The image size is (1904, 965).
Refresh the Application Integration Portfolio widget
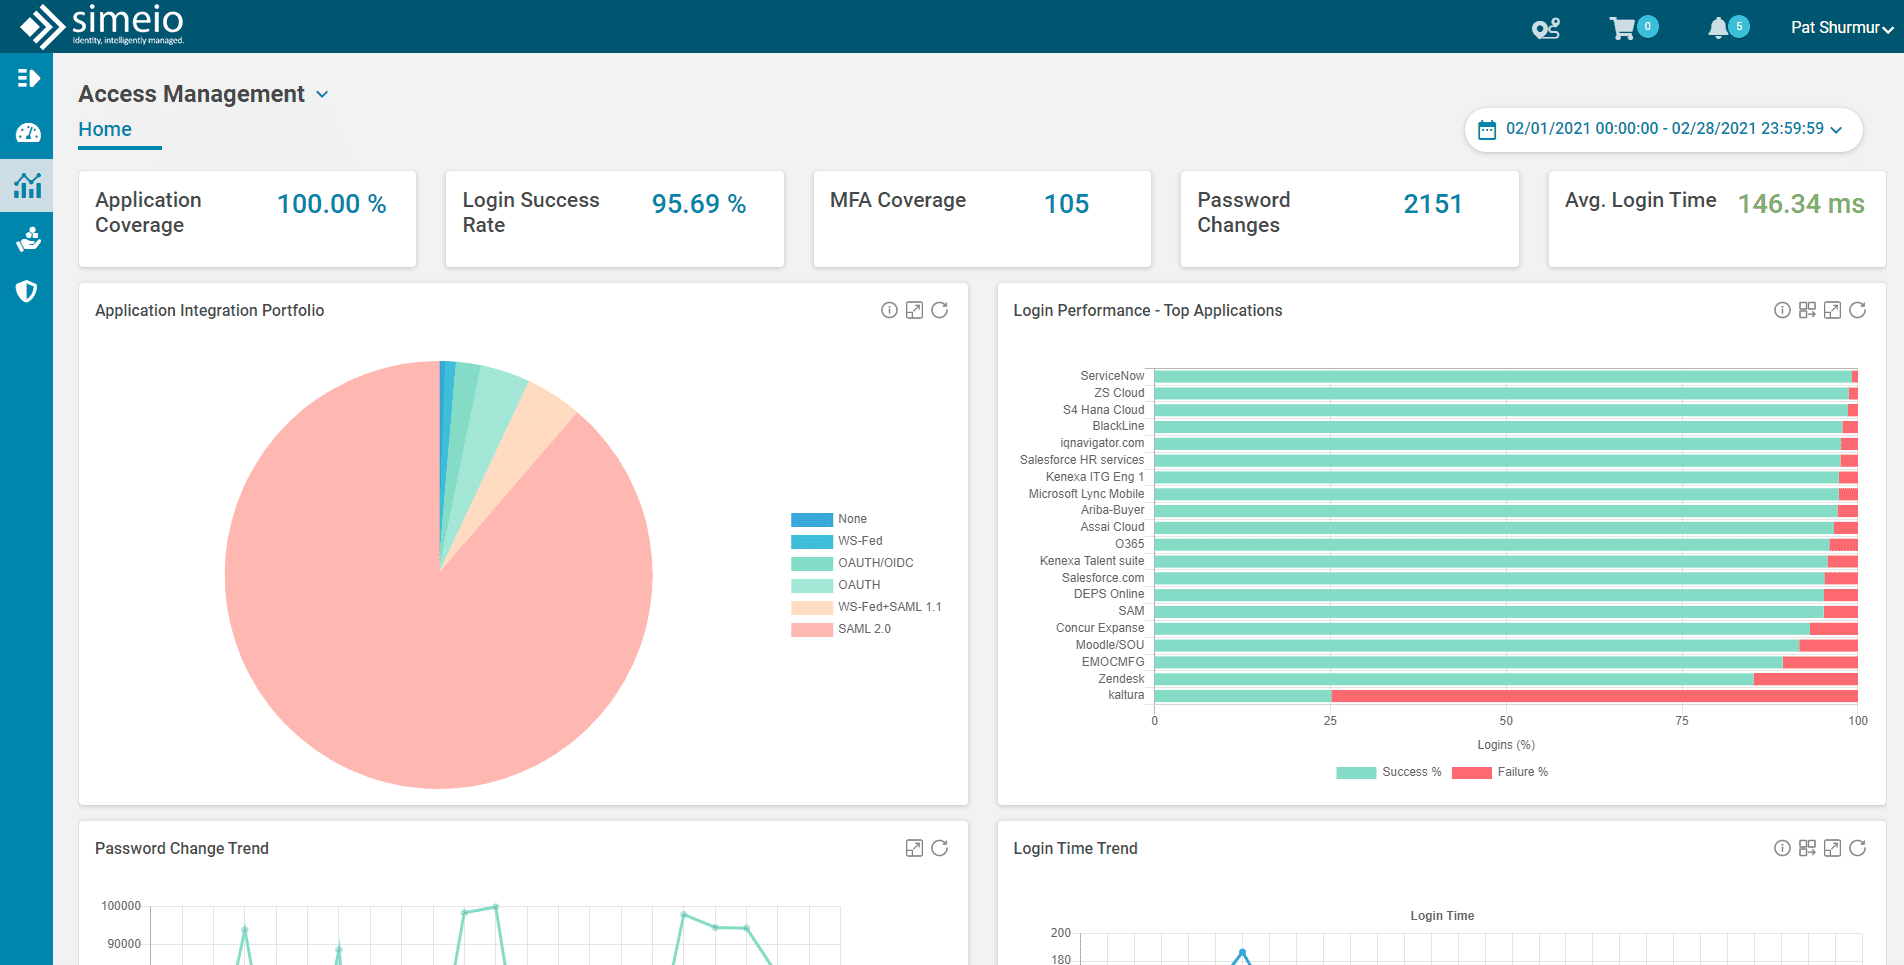coord(939,310)
